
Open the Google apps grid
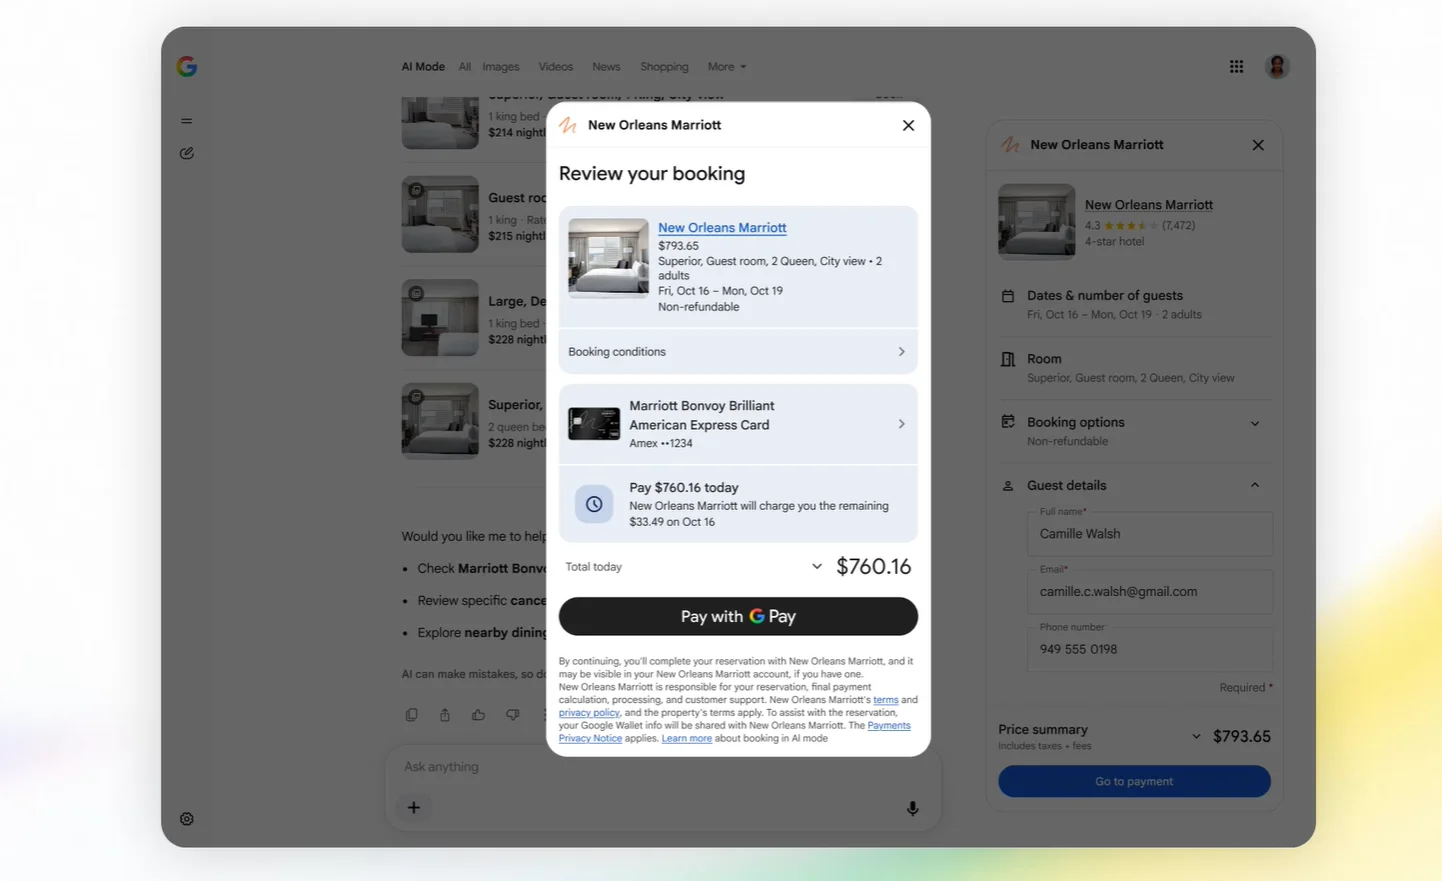(x=1237, y=67)
